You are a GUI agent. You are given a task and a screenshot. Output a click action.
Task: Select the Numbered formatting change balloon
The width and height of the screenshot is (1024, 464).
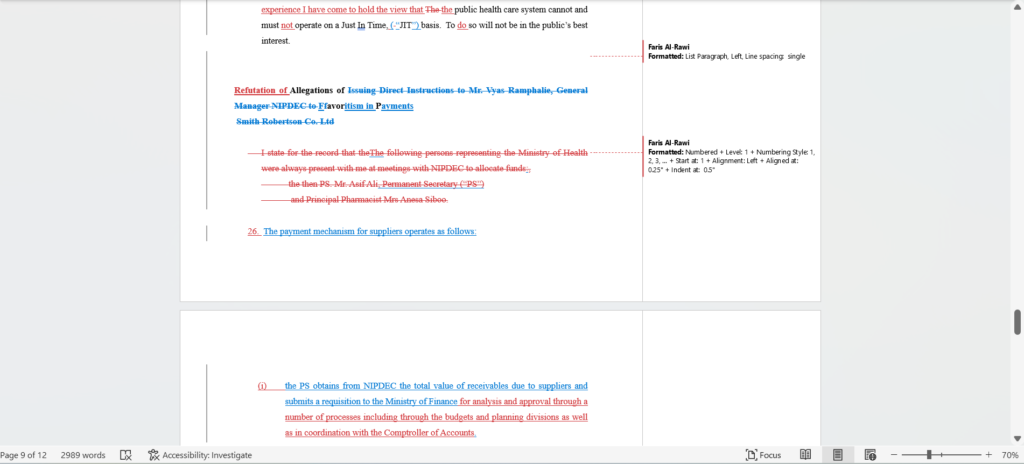(732, 156)
